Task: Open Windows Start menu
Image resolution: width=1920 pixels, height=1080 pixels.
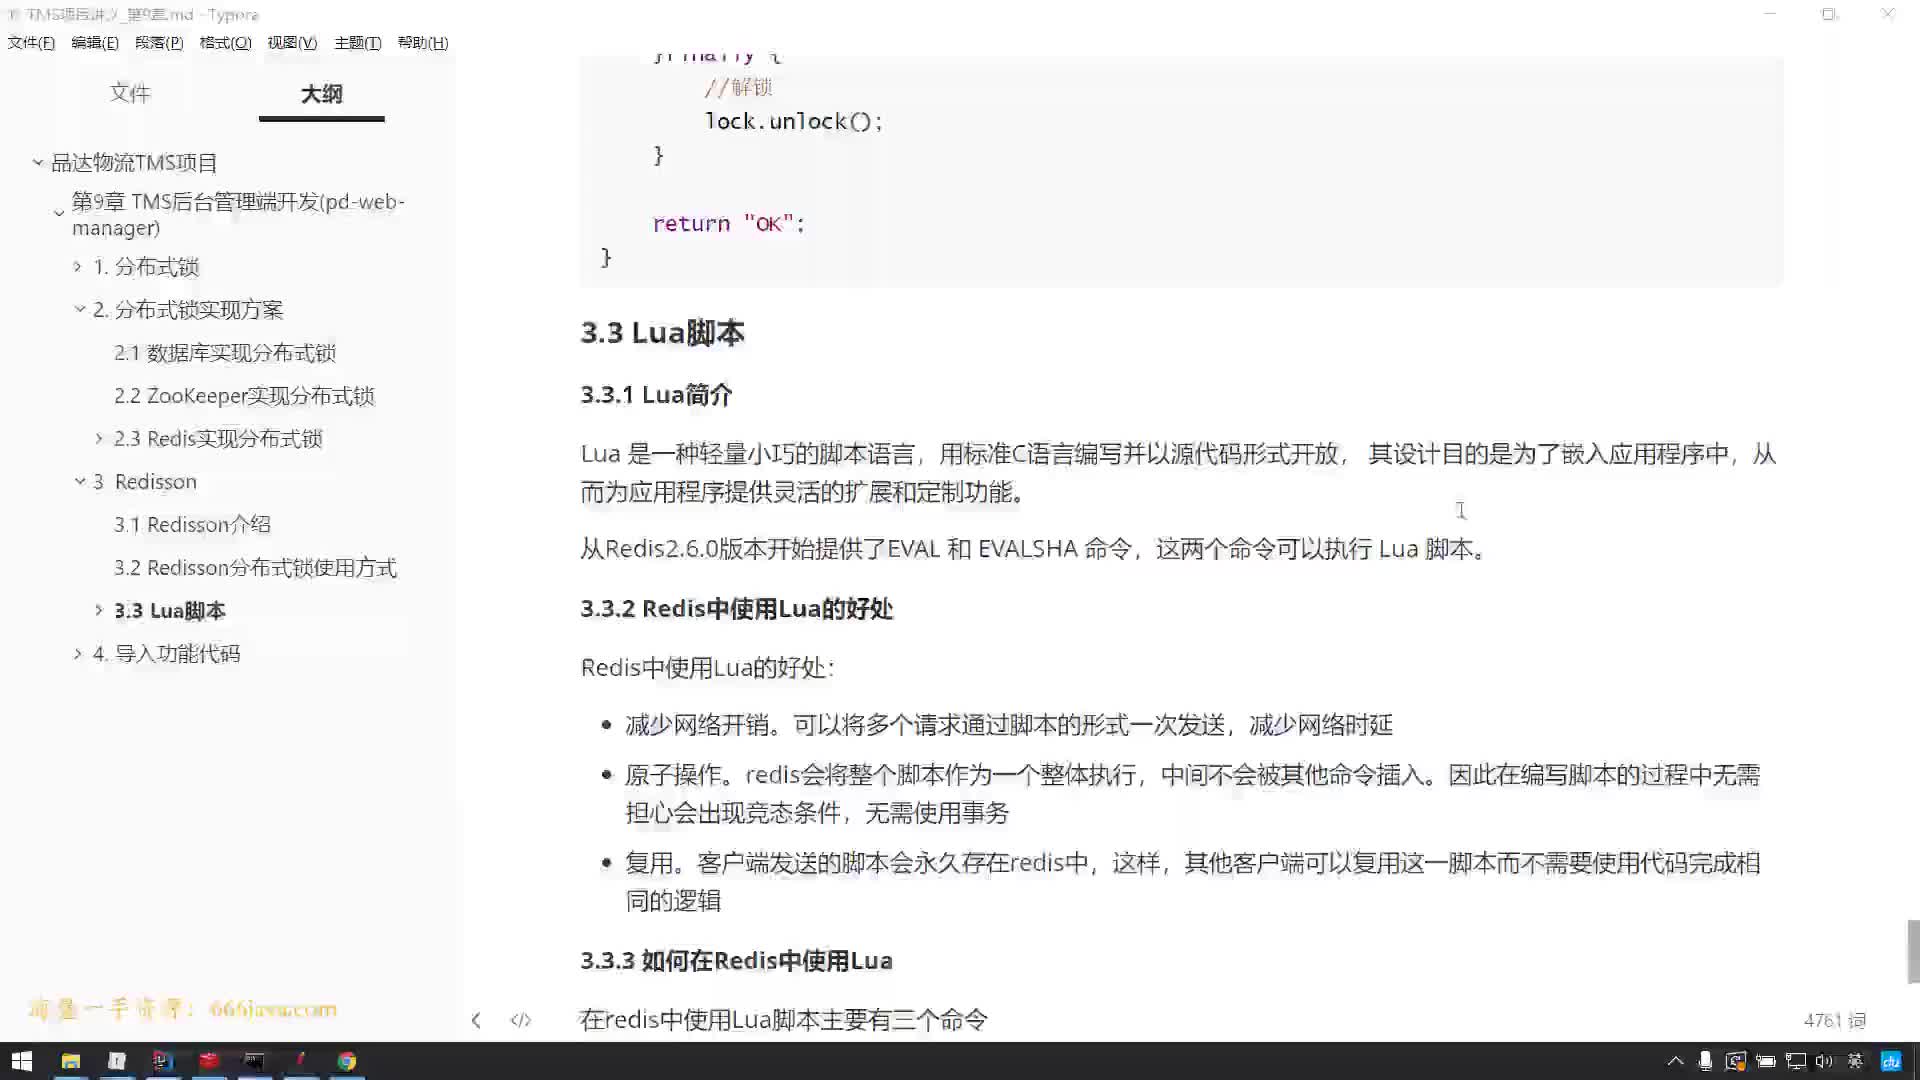Action: click(22, 1061)
